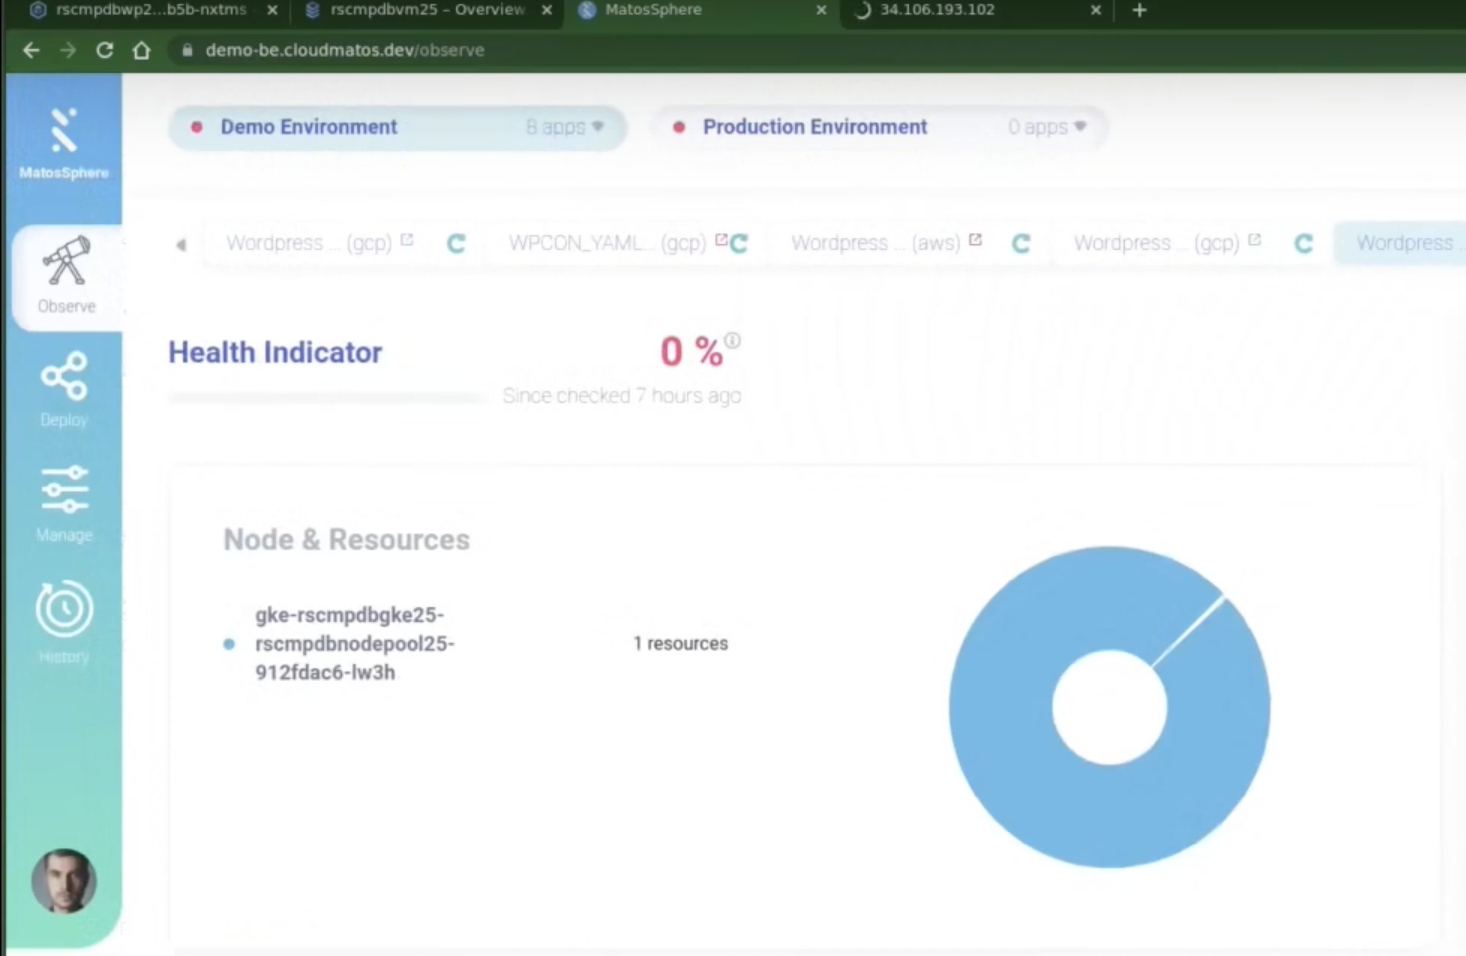The image size is (1466, 956).
Task: Open a new browser tab
Action: (x=1139, y=10)
